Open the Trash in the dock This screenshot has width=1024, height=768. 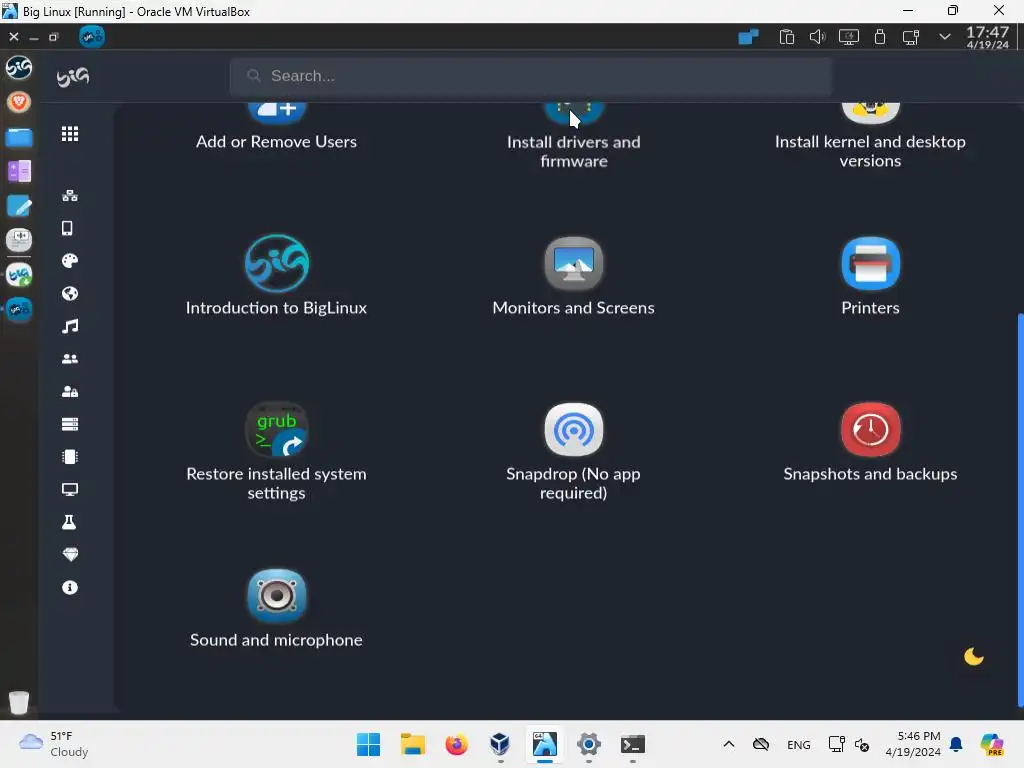(19, 702)
